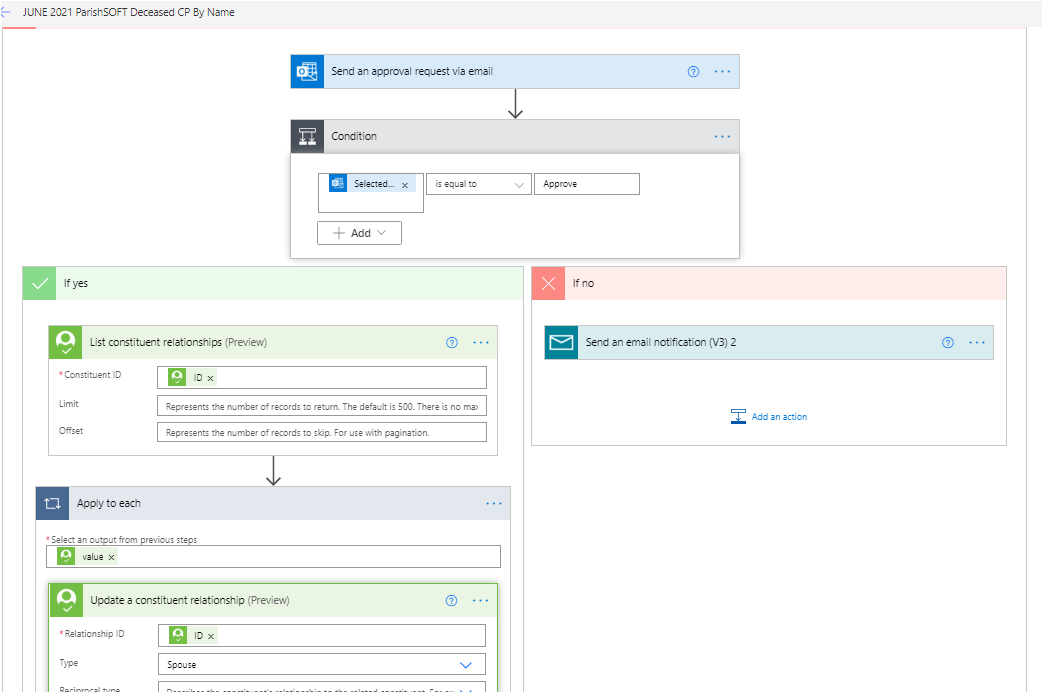The height and width of the screenshot is (693, 1043).
Task: Collapse the Apply to each header
Action: tap(273, 503)
